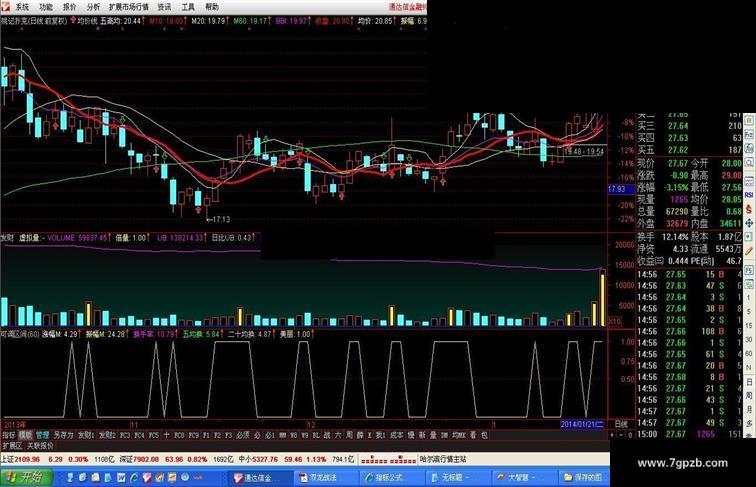Click the X10 volume scale label
Screen dimensions: 756x487
coord(614,321)
